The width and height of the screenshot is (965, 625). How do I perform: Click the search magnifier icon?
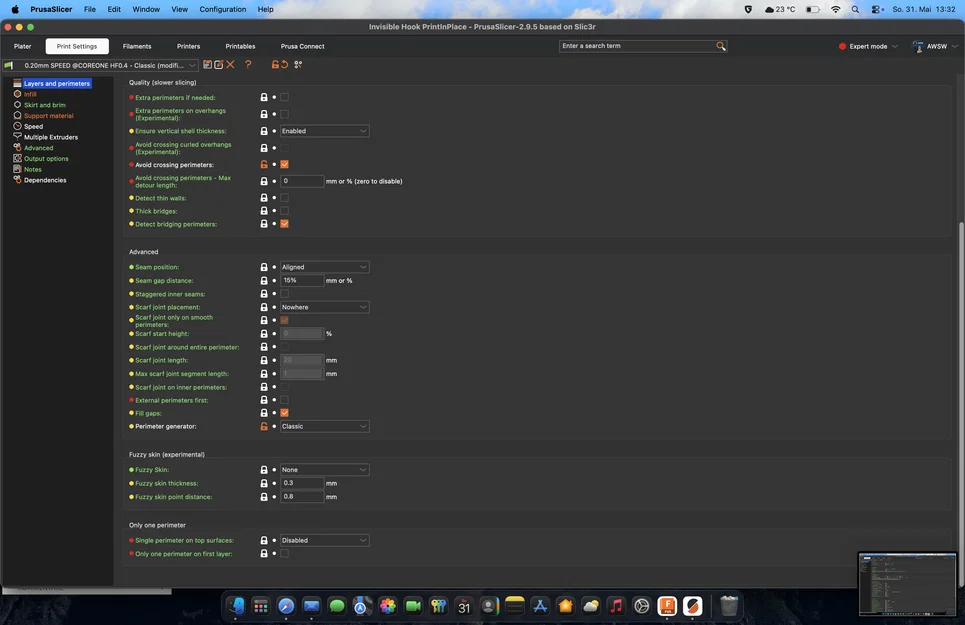(x=721, y=46)
